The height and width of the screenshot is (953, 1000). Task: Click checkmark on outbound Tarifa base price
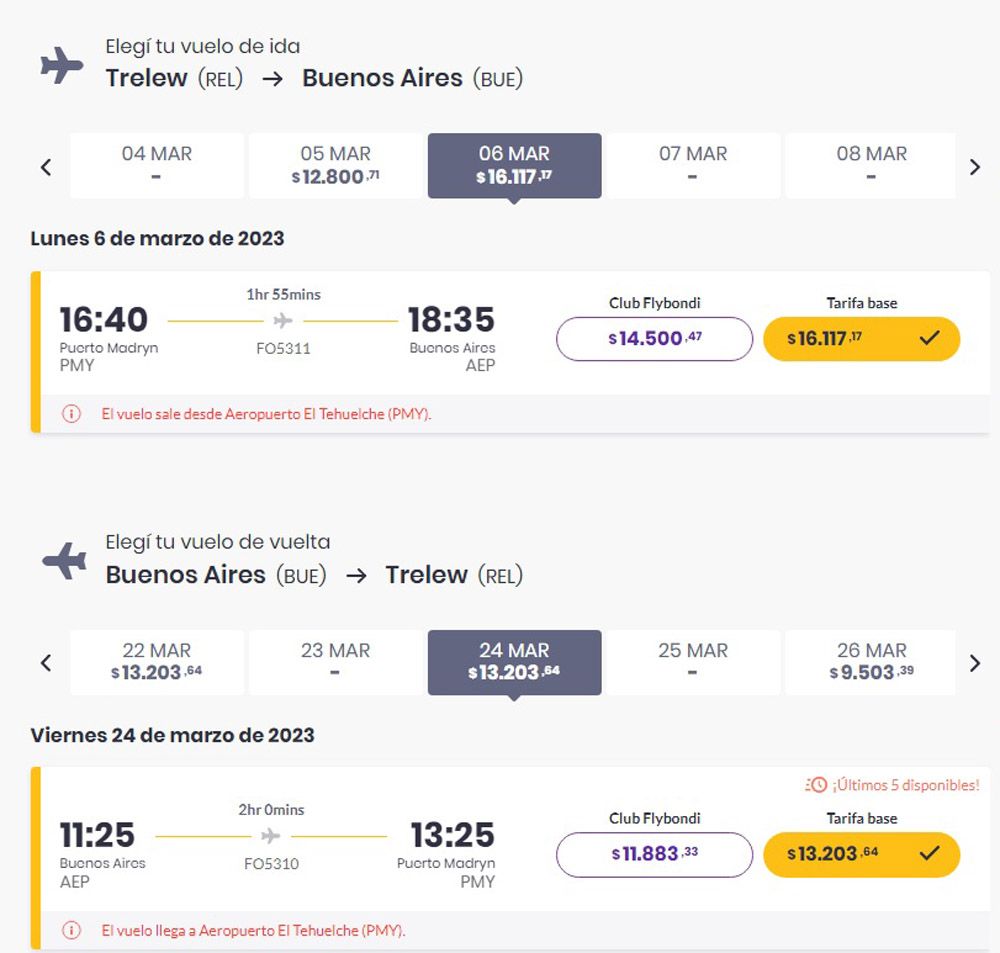click(930, 338)
